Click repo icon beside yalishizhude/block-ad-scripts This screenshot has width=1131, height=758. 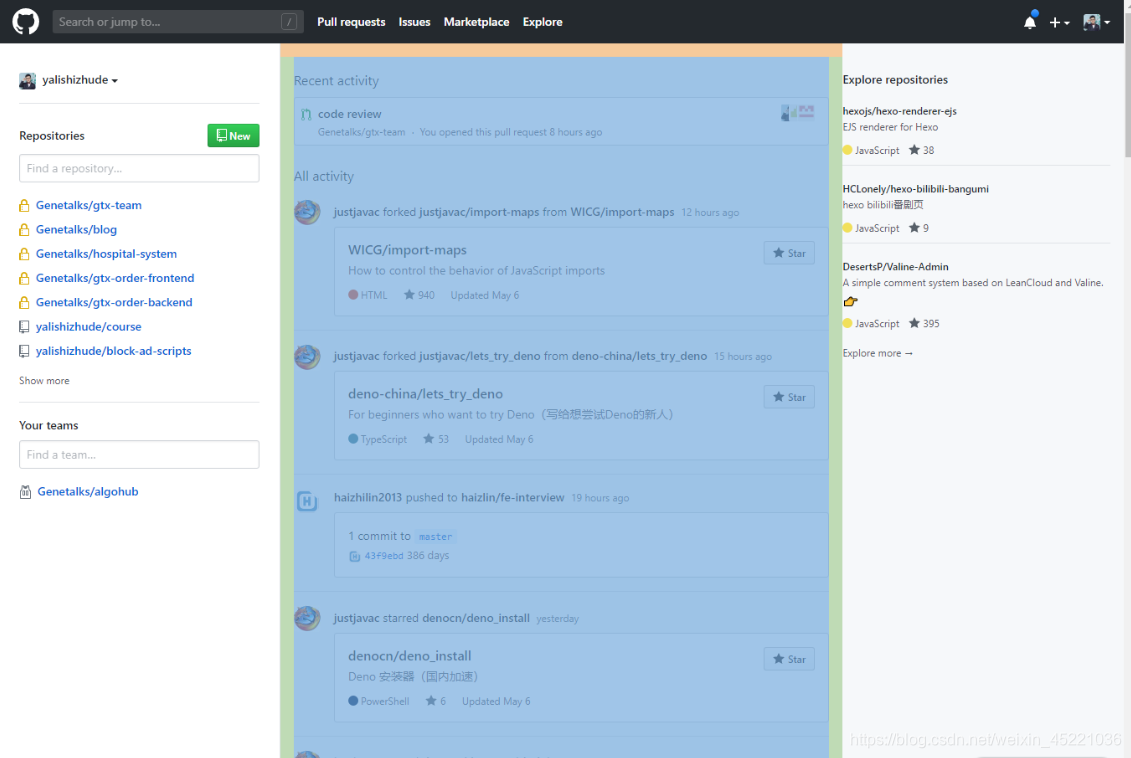pyautogui.click(x=24, y=351)
